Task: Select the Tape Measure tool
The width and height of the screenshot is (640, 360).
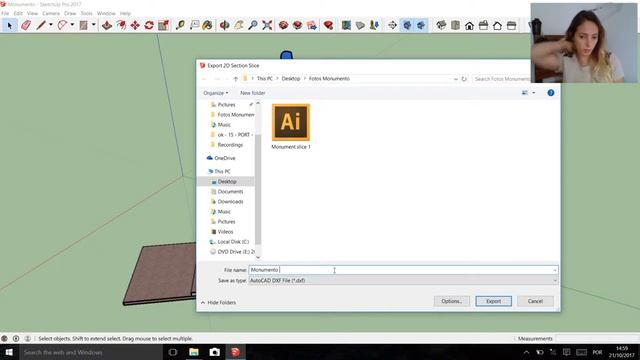Action: point(180,26)
